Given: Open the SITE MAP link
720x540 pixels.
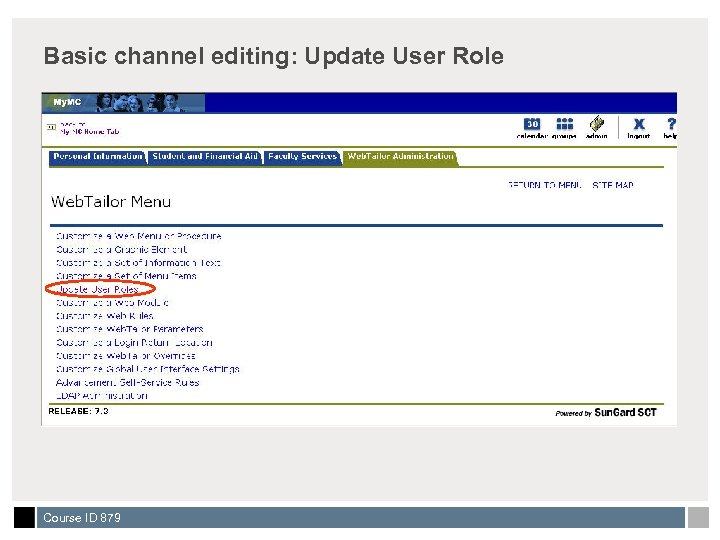Looking at the screenshot, I should pyautogui.click(x=613, y=185).
